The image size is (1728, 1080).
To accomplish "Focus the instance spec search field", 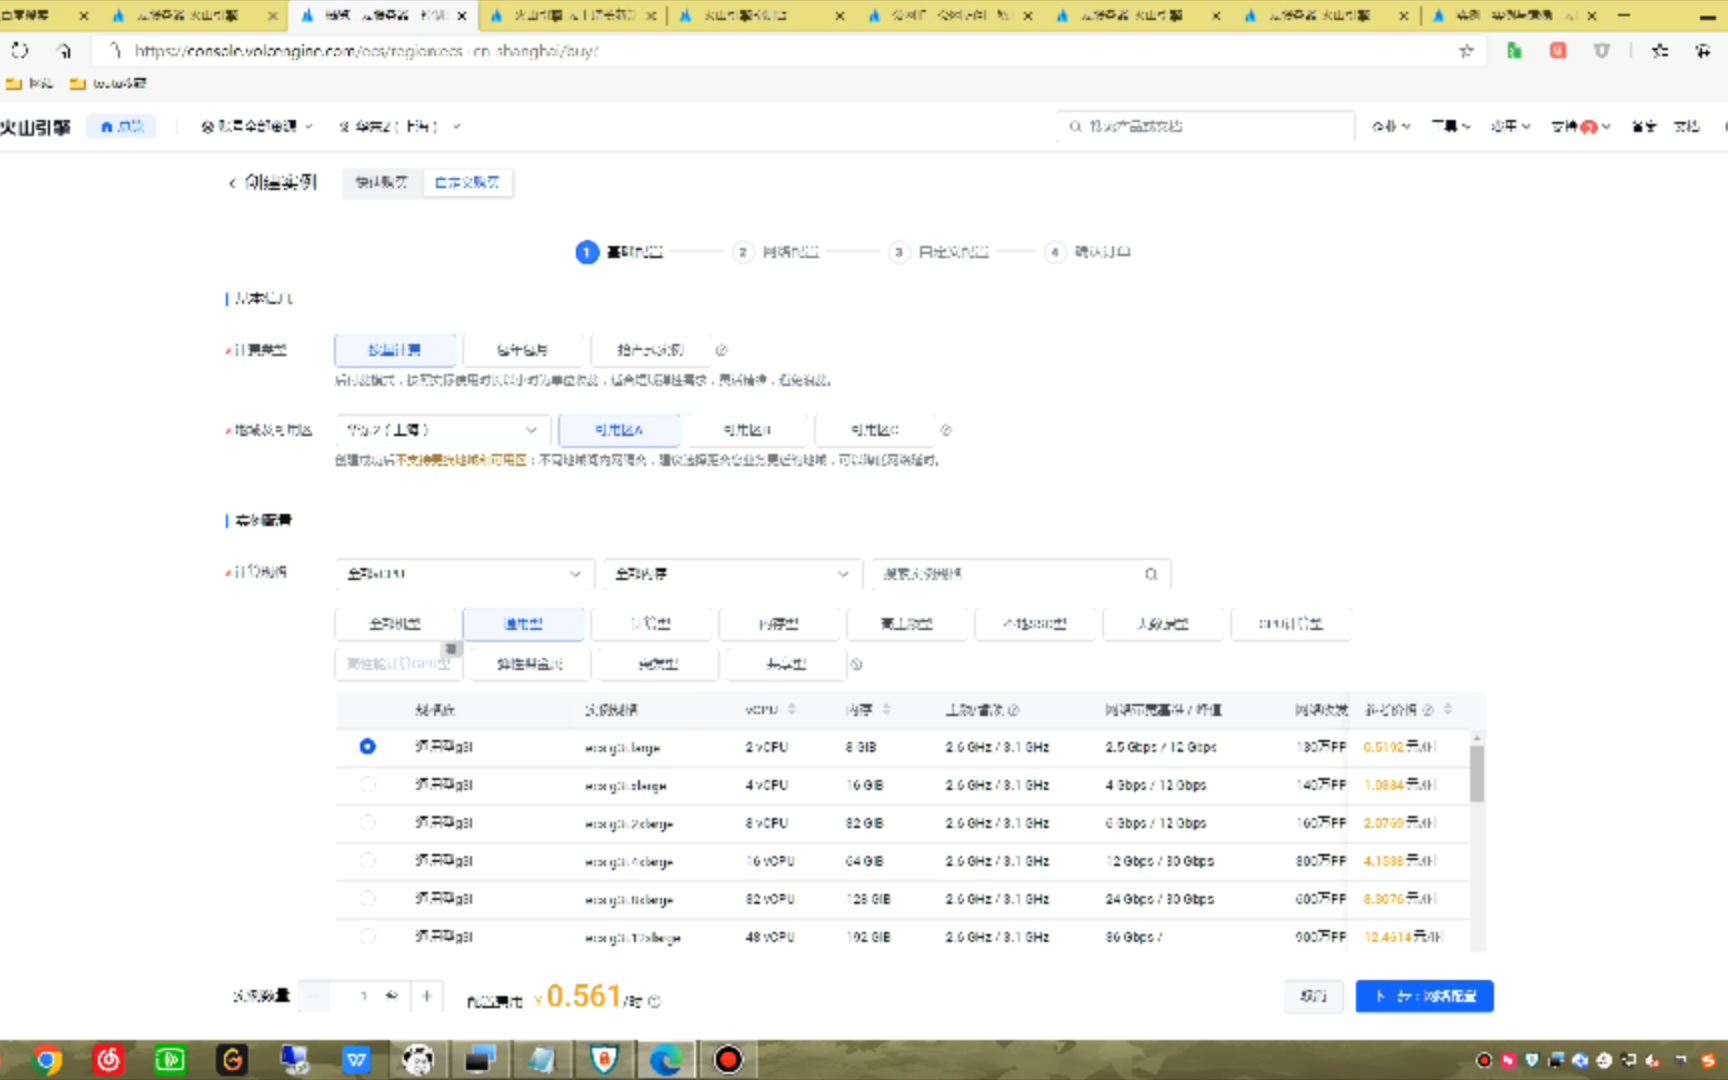I will [1021, 574].
